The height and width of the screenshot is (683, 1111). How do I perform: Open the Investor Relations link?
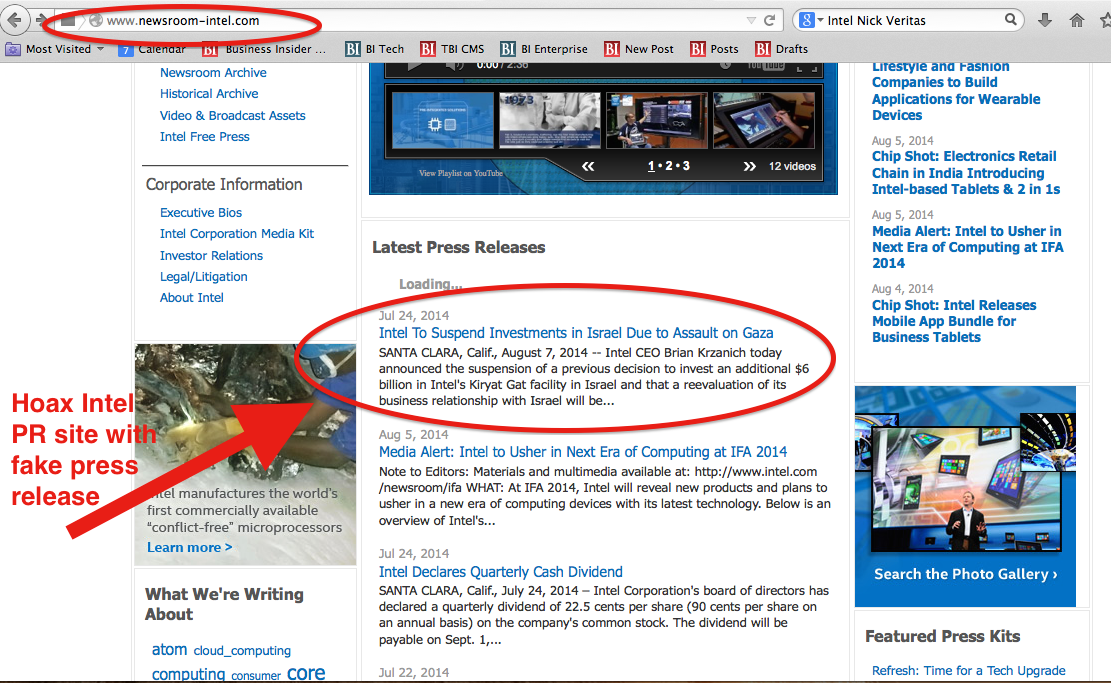click(x=211, y=255)
